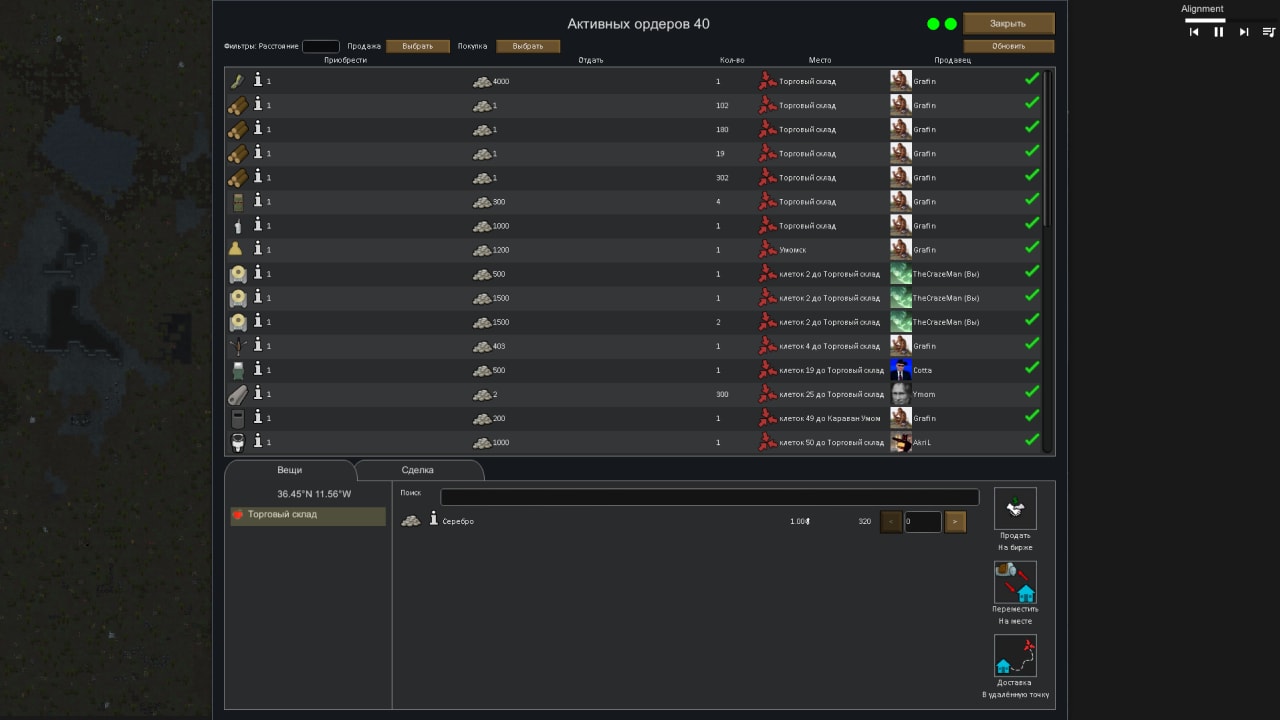Click the green check mark in the 4000 silver row
The width and height of the screenshot is (1280, 720).
pyautogui.click(x=1032, y=79)
